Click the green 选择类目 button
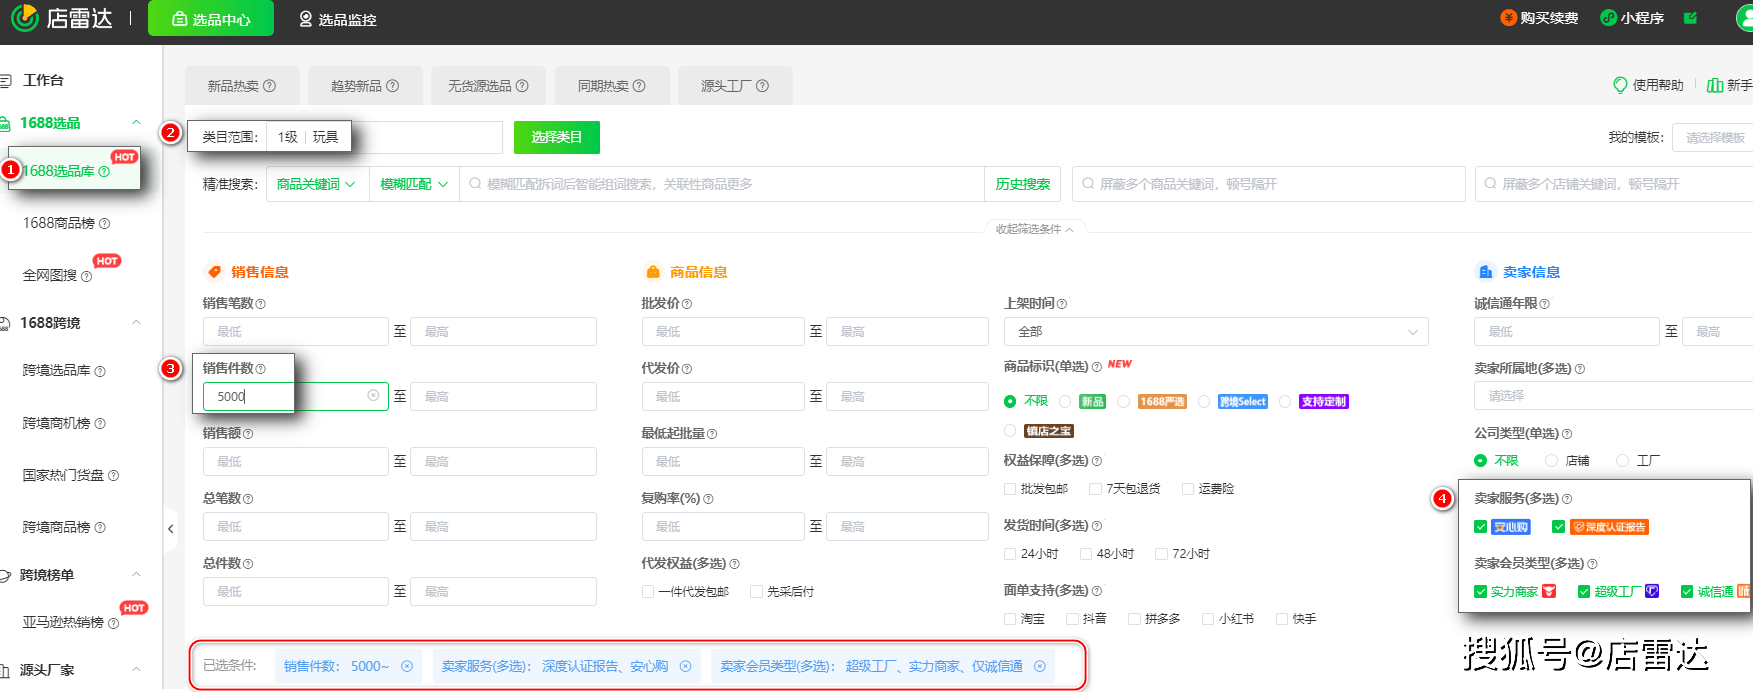 [557, 137]
